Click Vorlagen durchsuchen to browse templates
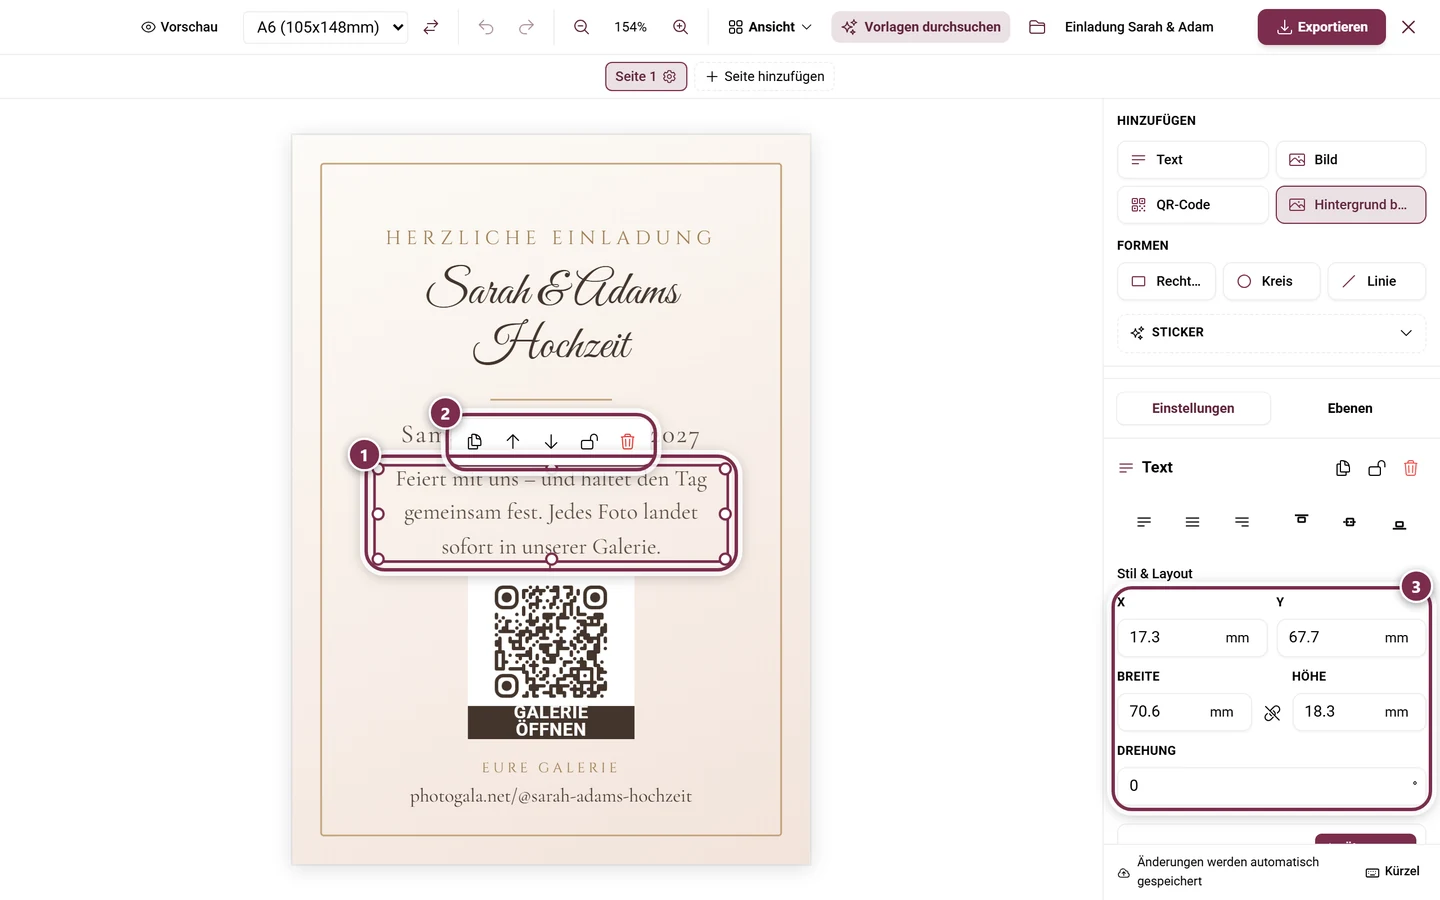 pos(921,27)
